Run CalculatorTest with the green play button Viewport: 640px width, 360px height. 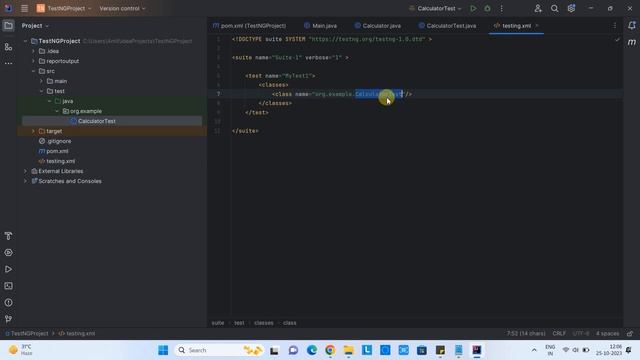(x=473, y=8)
